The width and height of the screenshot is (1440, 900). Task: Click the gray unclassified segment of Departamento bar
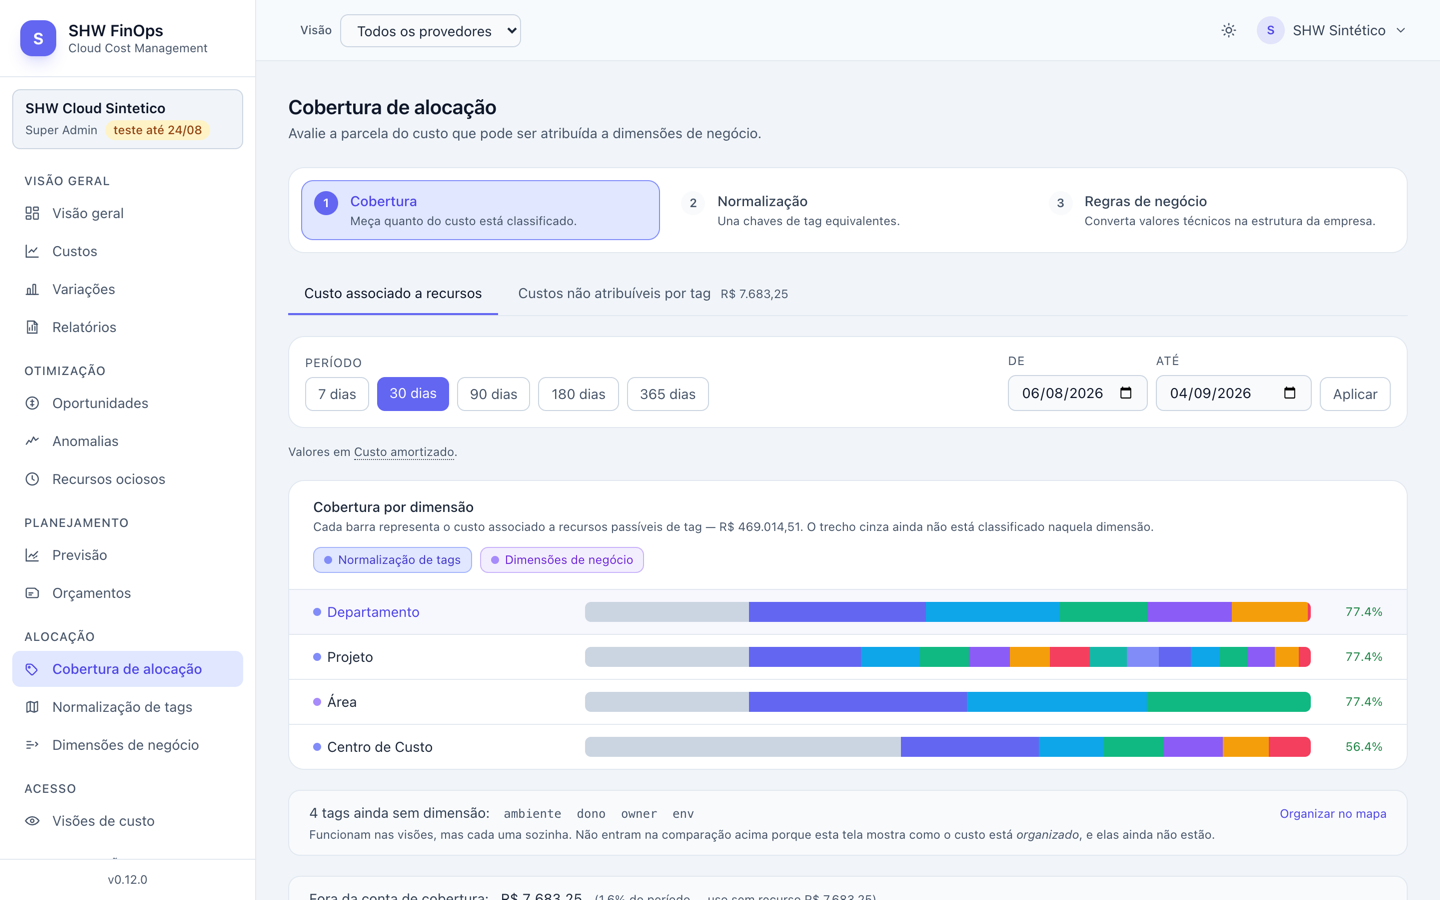667,612
